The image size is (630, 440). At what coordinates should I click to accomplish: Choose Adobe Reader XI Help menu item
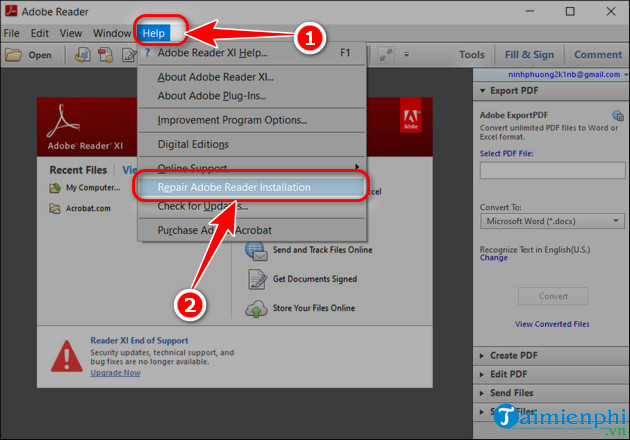[252, 53]
